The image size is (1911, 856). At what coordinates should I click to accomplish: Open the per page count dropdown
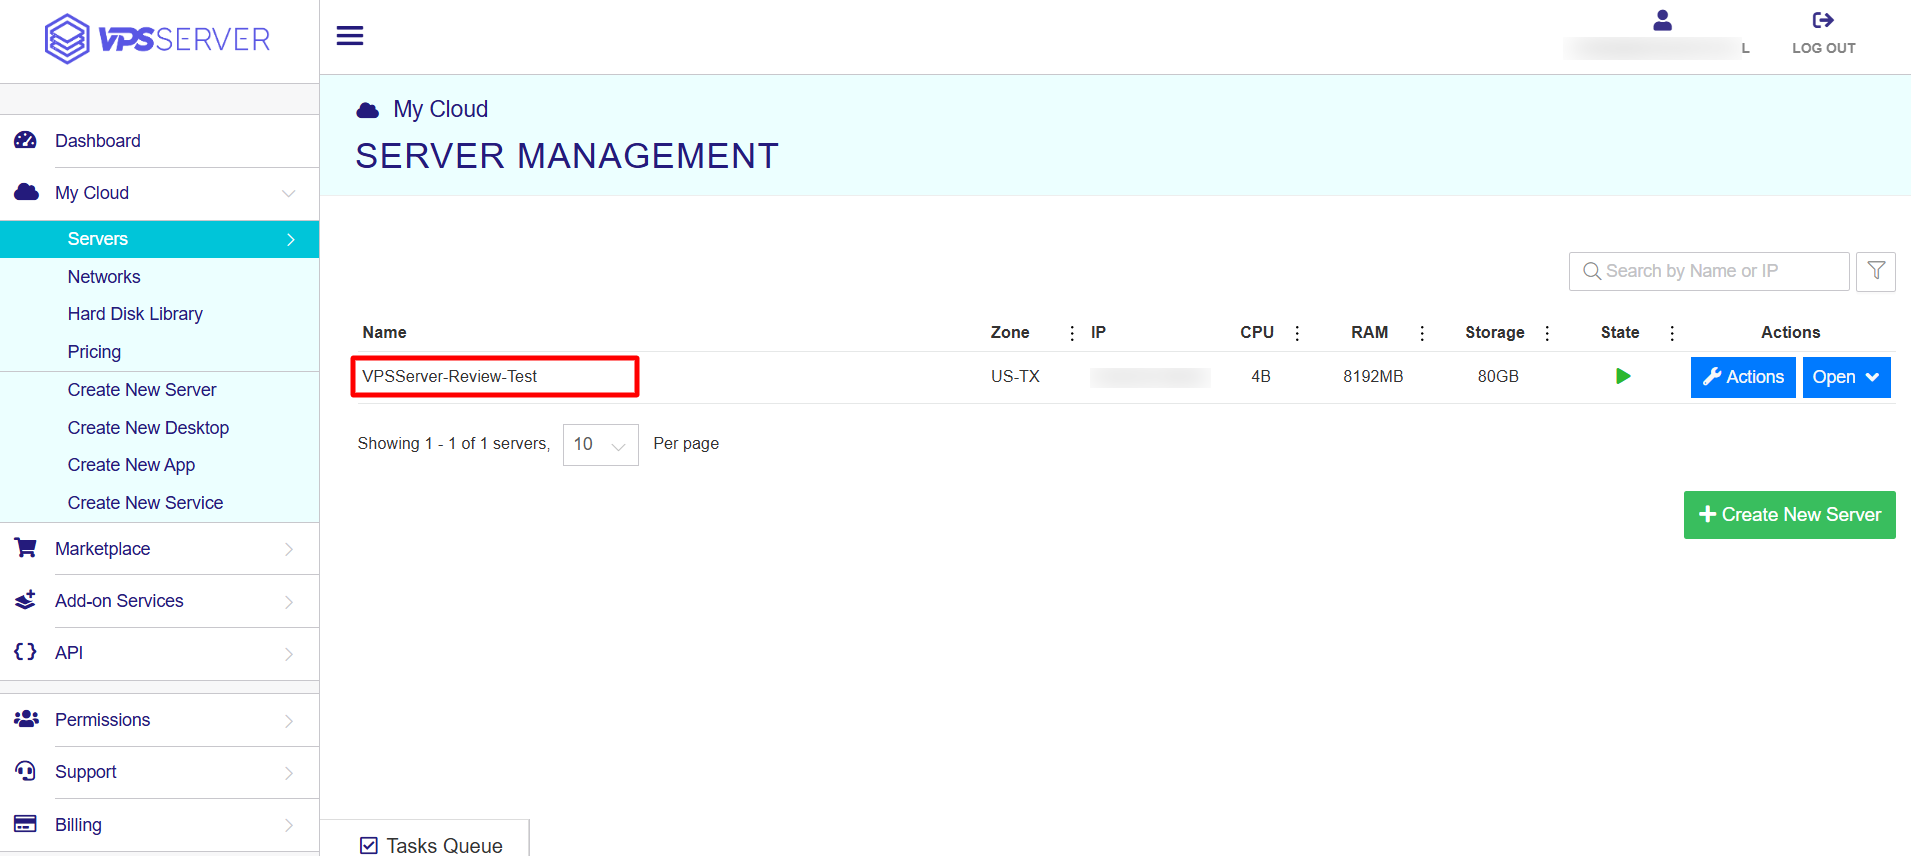(x=600, y=444)
